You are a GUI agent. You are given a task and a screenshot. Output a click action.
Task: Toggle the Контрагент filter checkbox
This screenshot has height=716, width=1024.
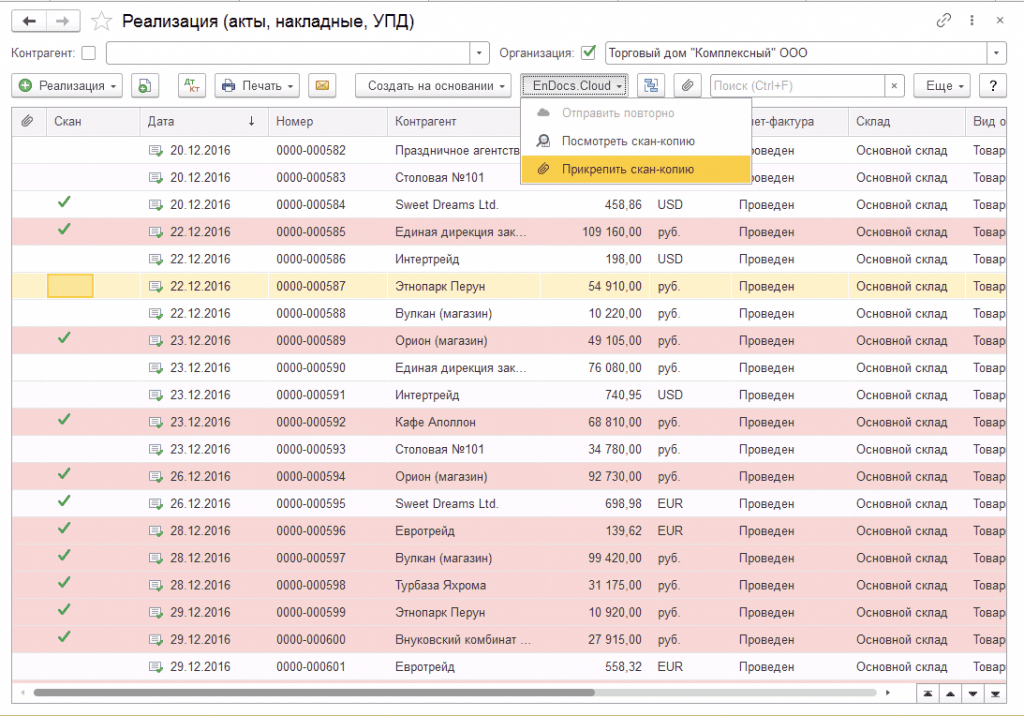[x=89, y=53]
